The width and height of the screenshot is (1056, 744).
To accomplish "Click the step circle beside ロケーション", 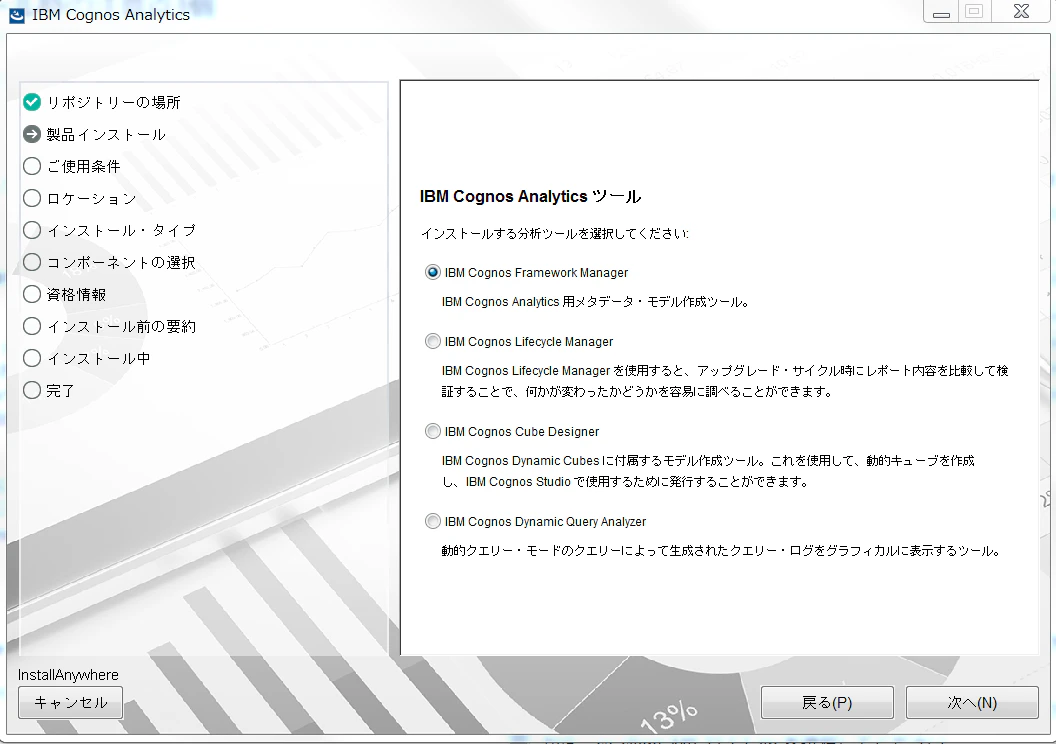I will 32,199.
